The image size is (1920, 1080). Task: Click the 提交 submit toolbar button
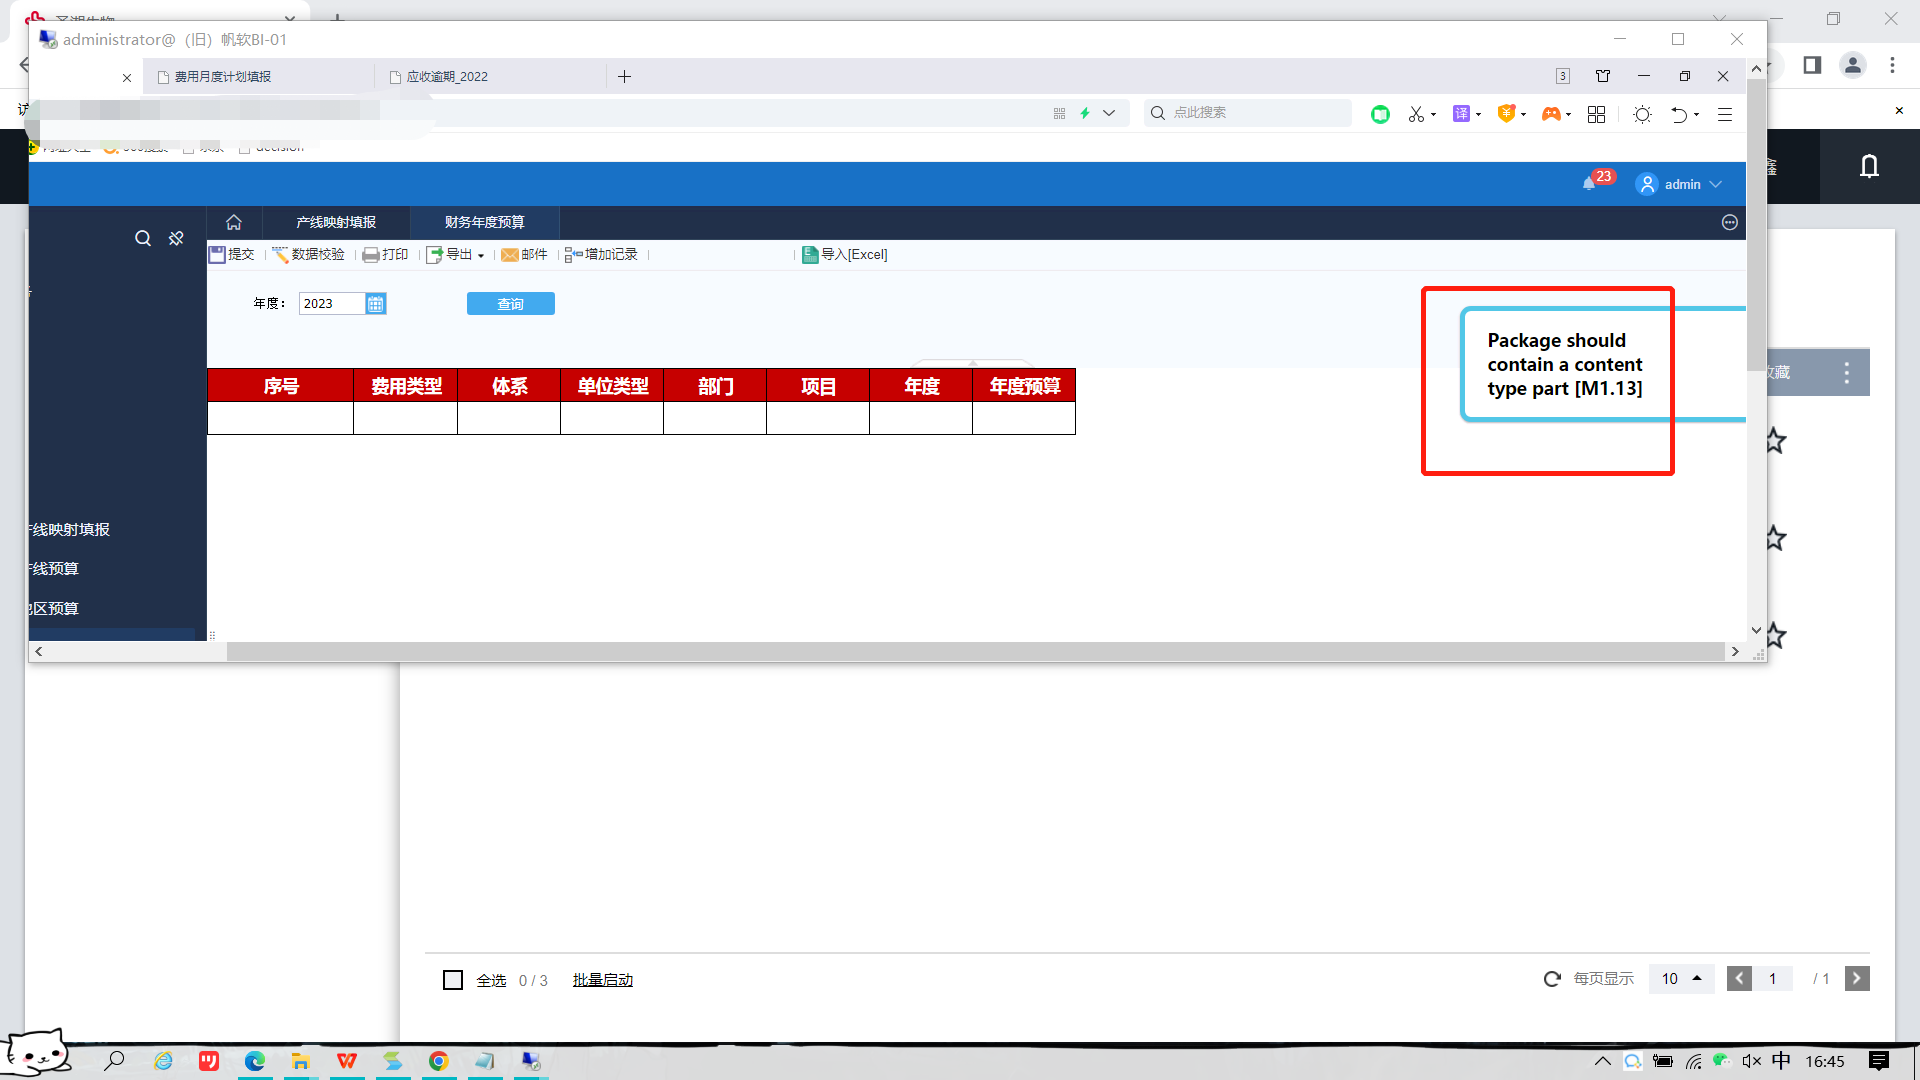click(232, 255)
